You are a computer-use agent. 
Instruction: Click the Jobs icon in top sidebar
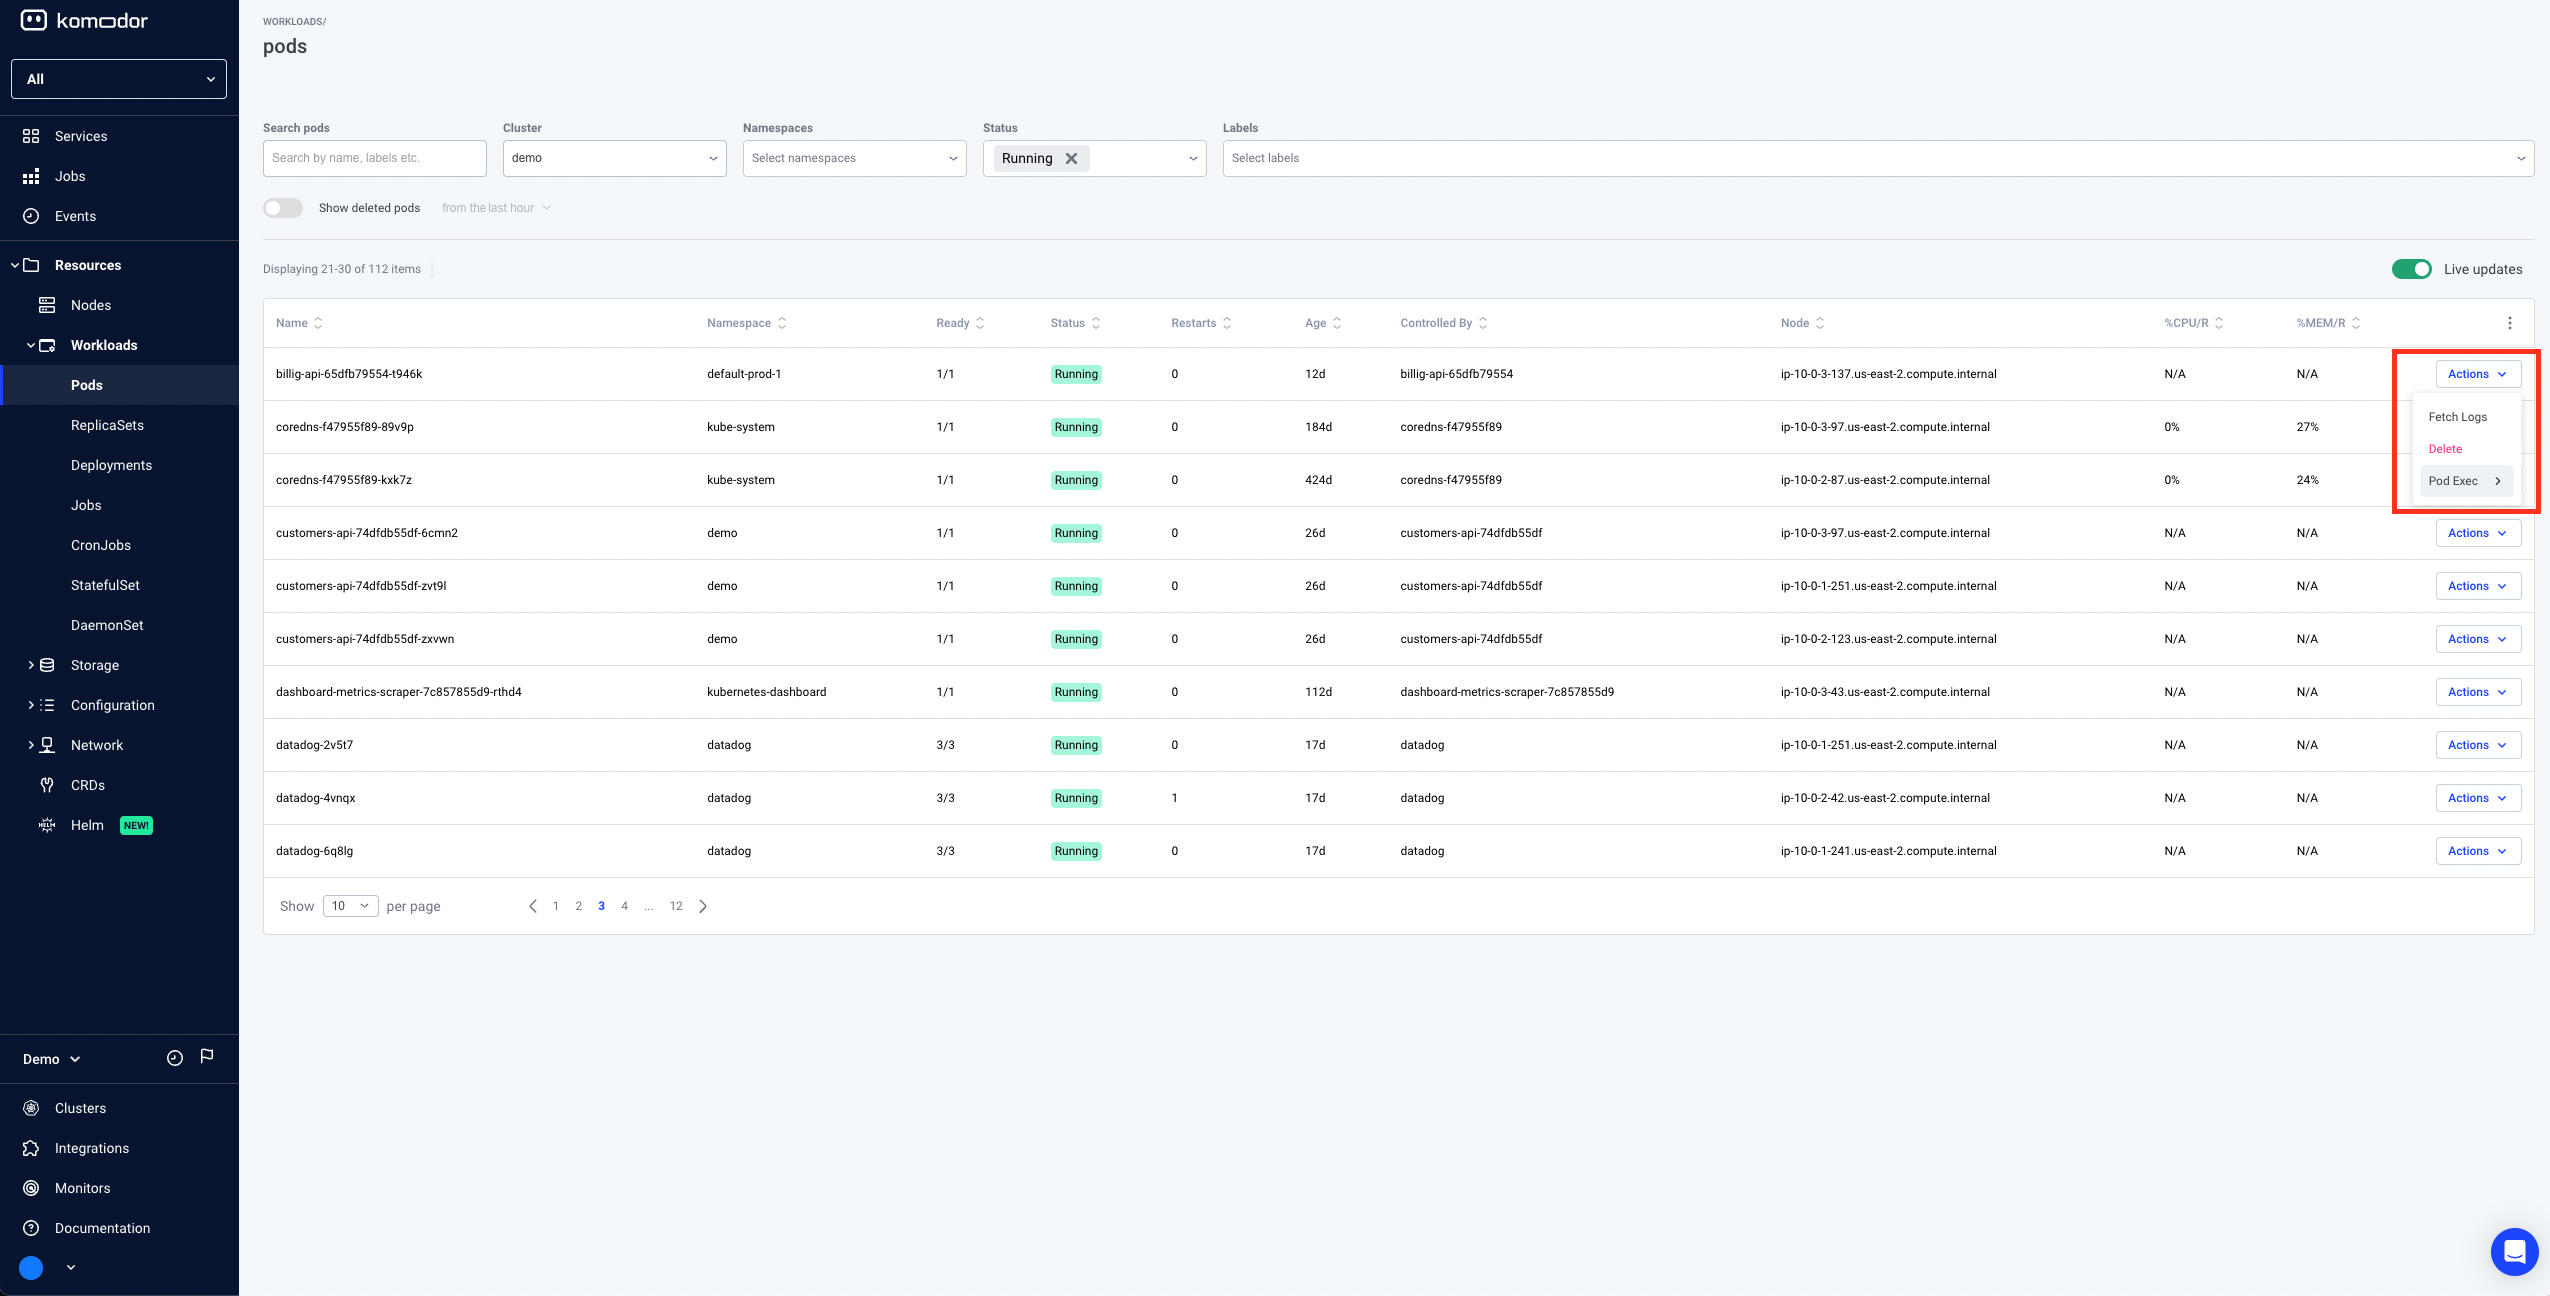(x=31, y=176)
